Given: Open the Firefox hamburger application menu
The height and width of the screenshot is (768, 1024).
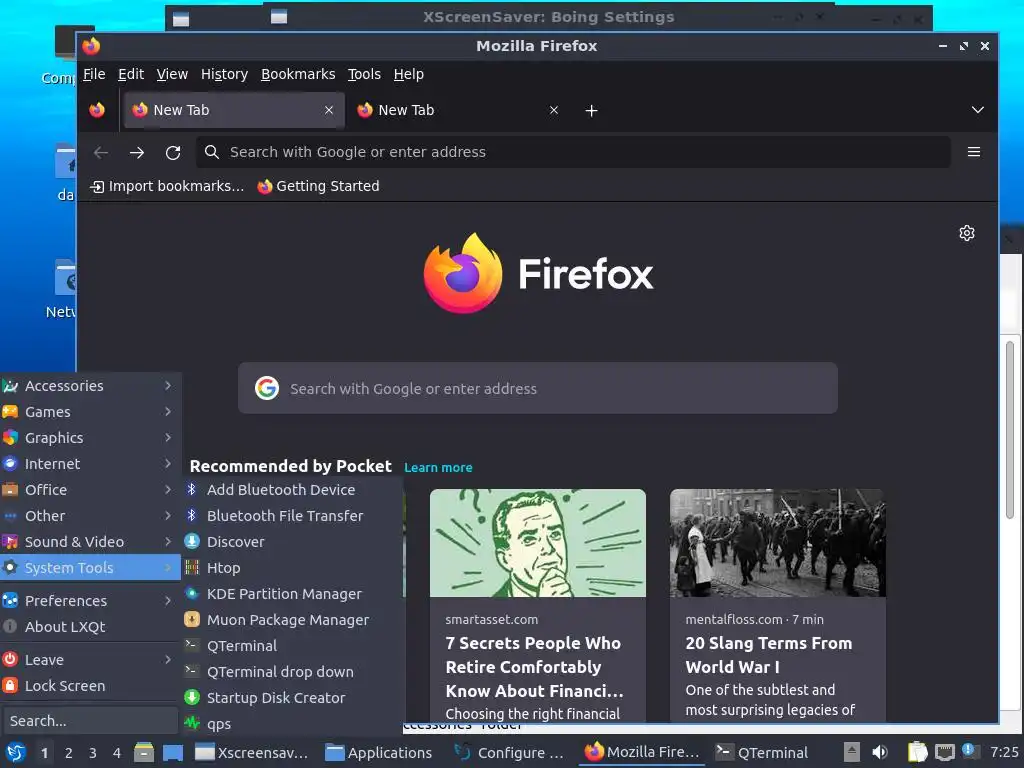Looking at the screenshot, I should (x=974, y=152).
